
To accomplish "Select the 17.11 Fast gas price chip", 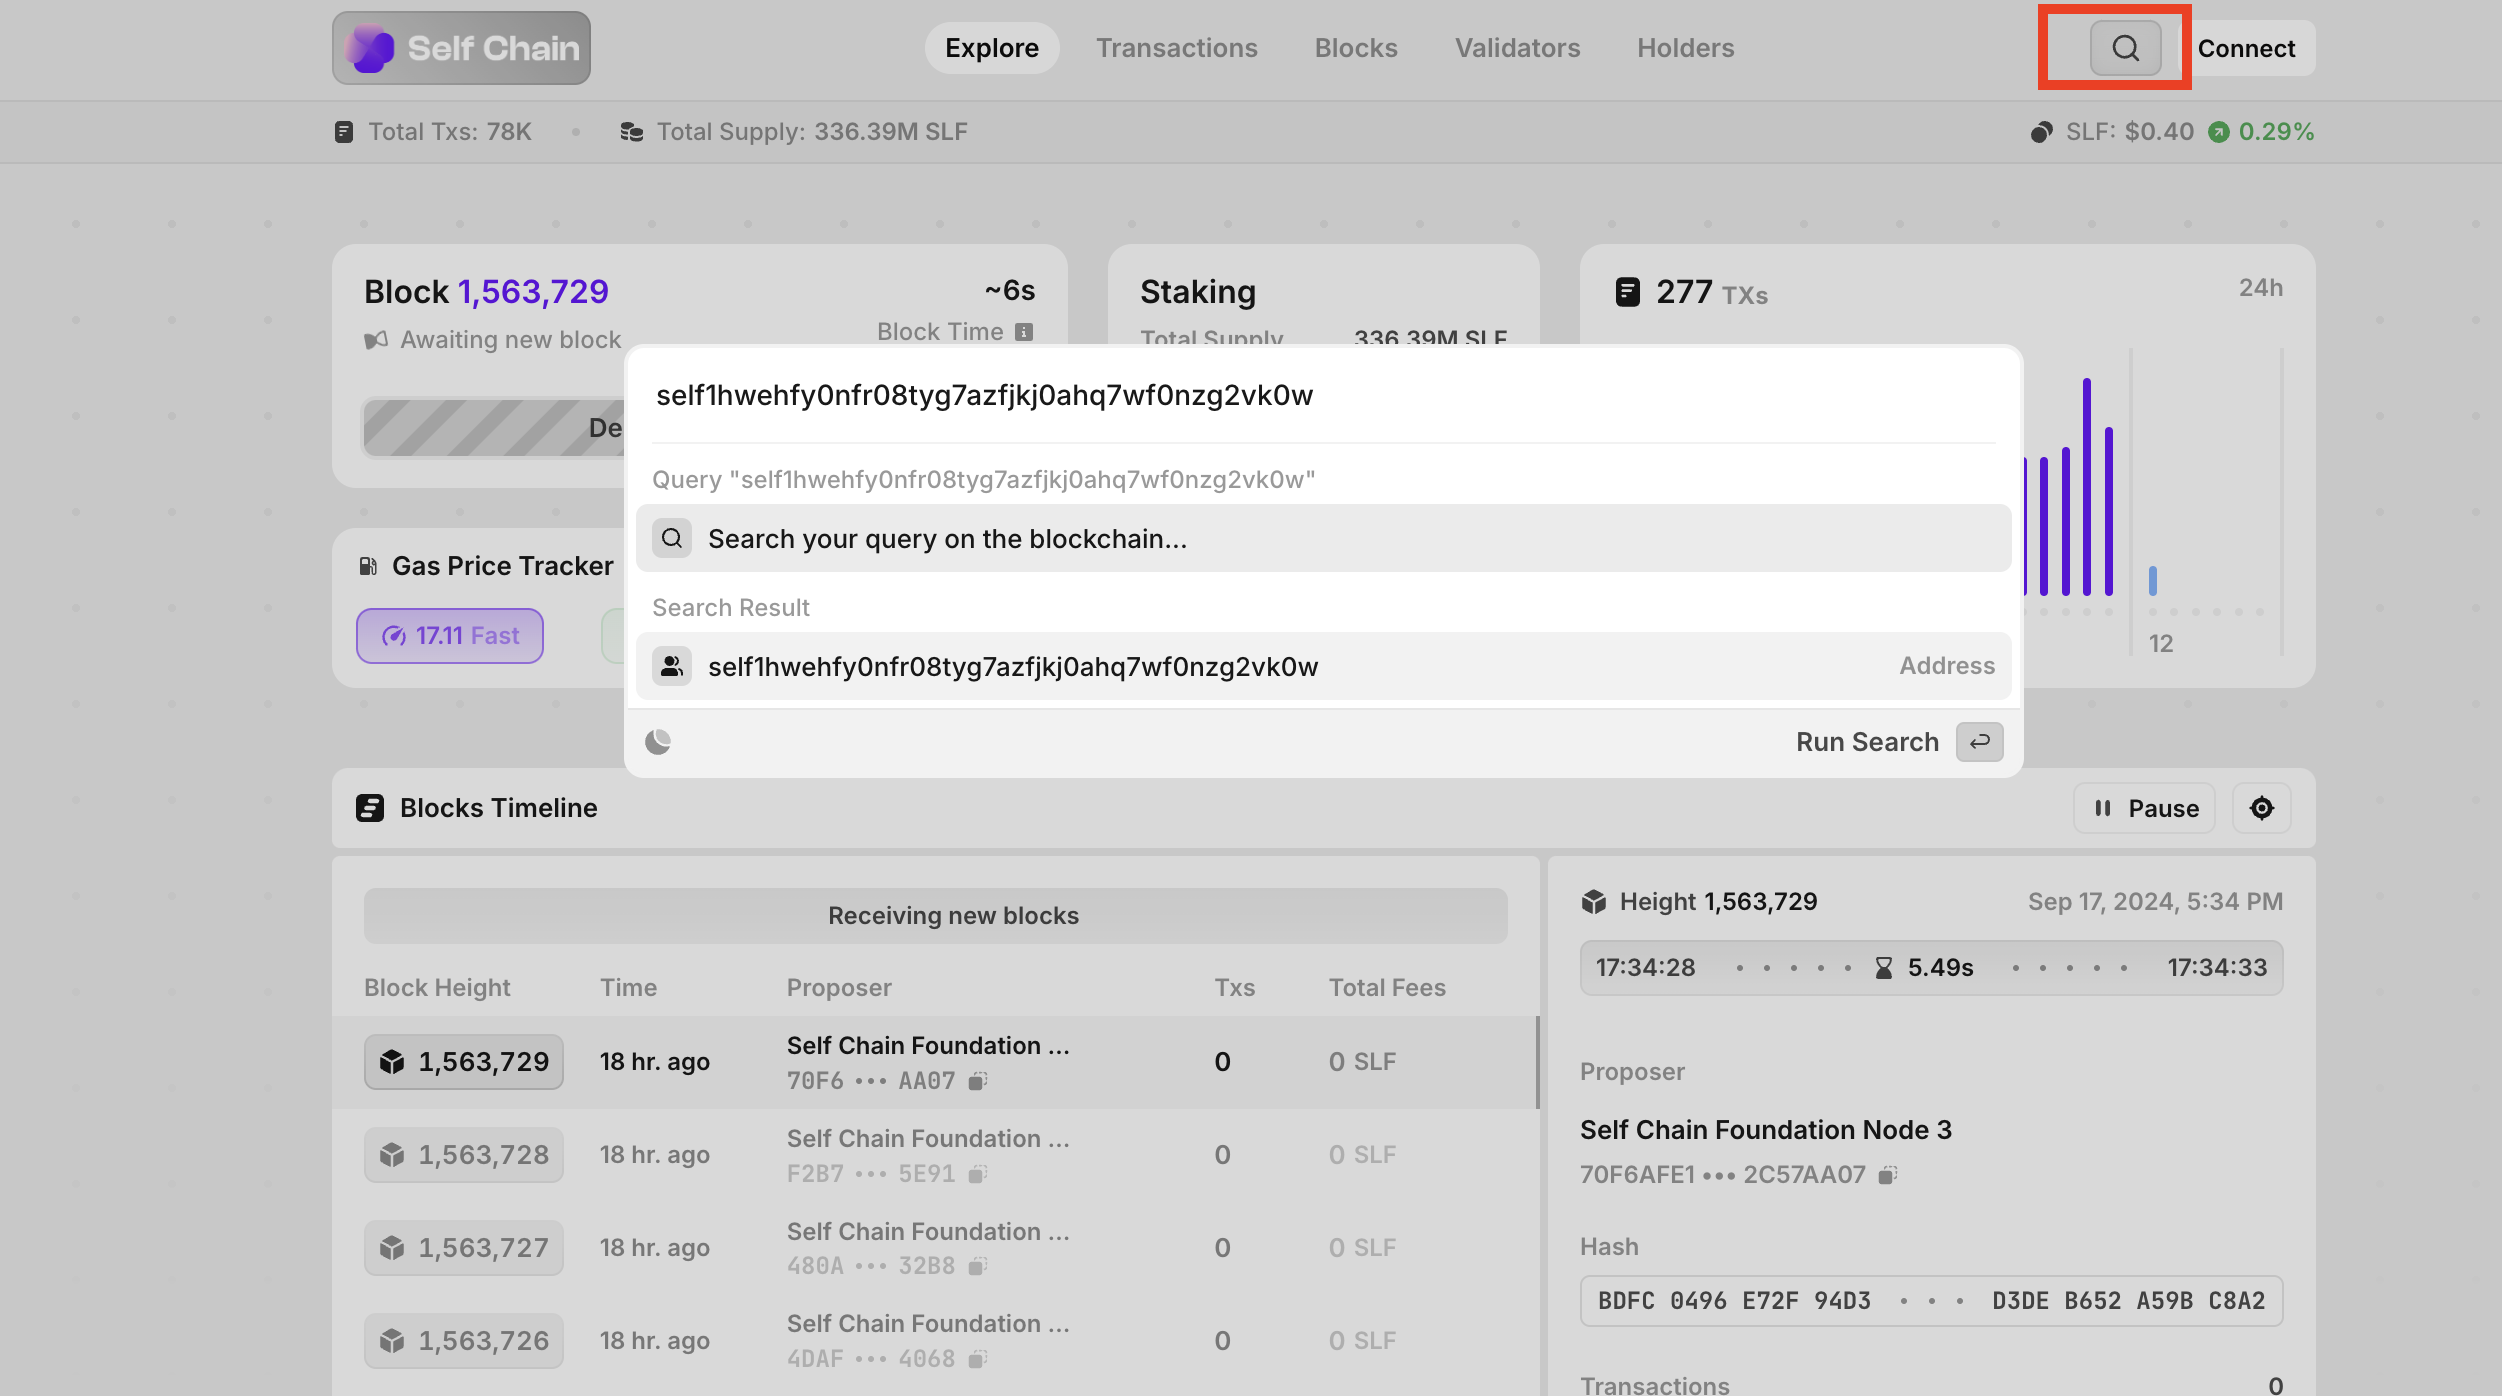I will [x=450, y=636].
